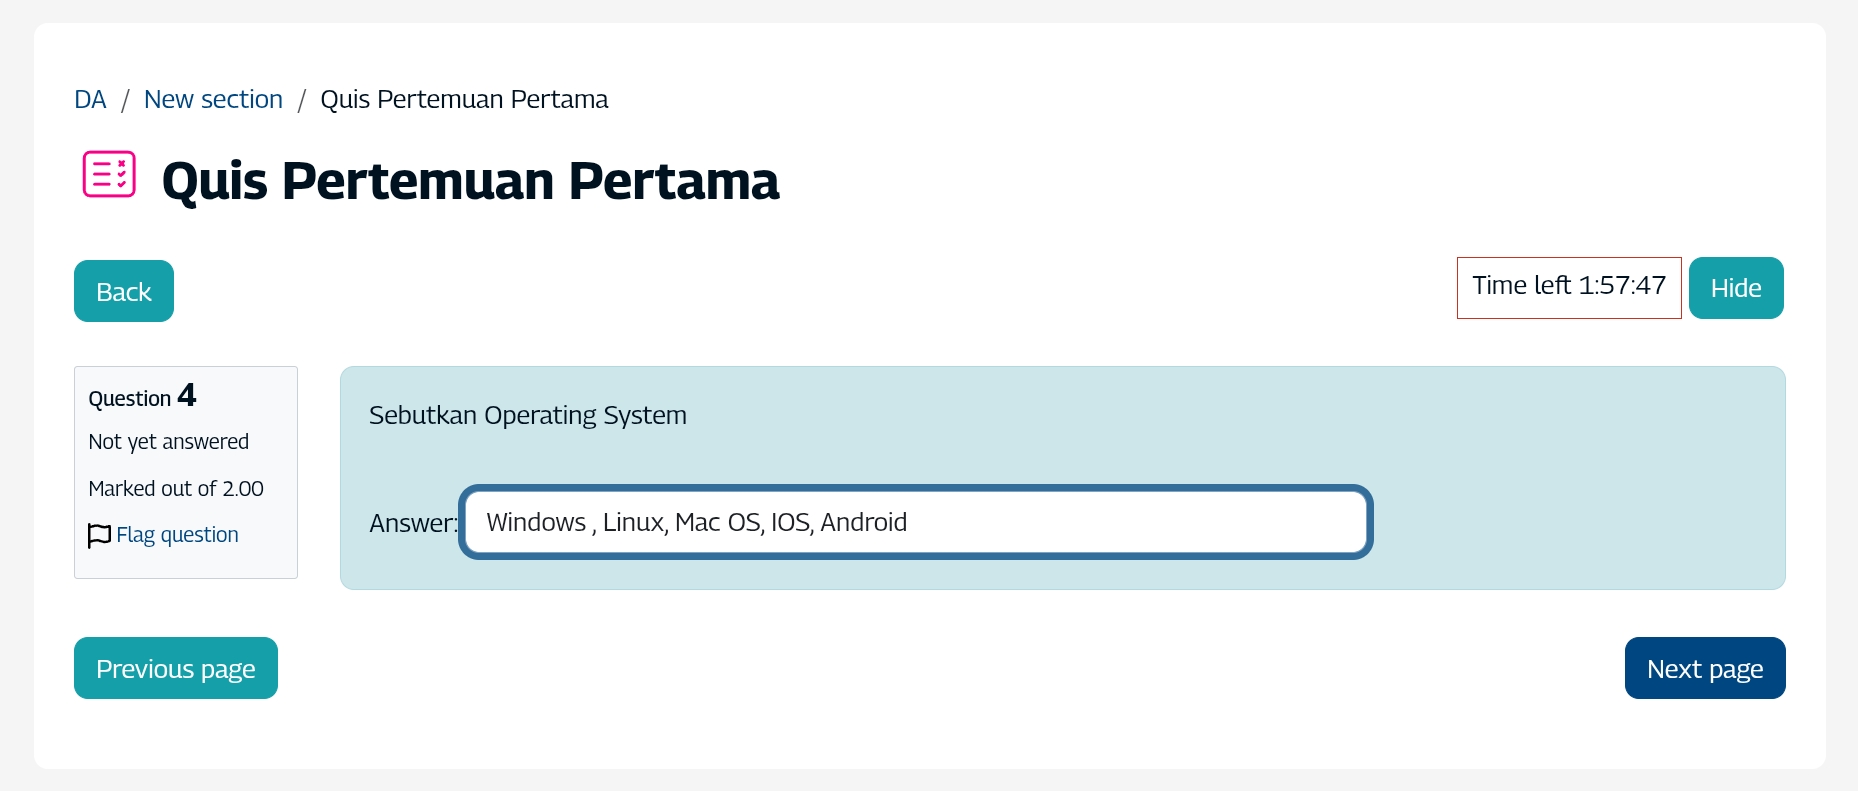Image resolution: width=1858 pixels, height=791 pixels.
Task: Click the Time left countdown box
Action: [x=1568, y=287]
